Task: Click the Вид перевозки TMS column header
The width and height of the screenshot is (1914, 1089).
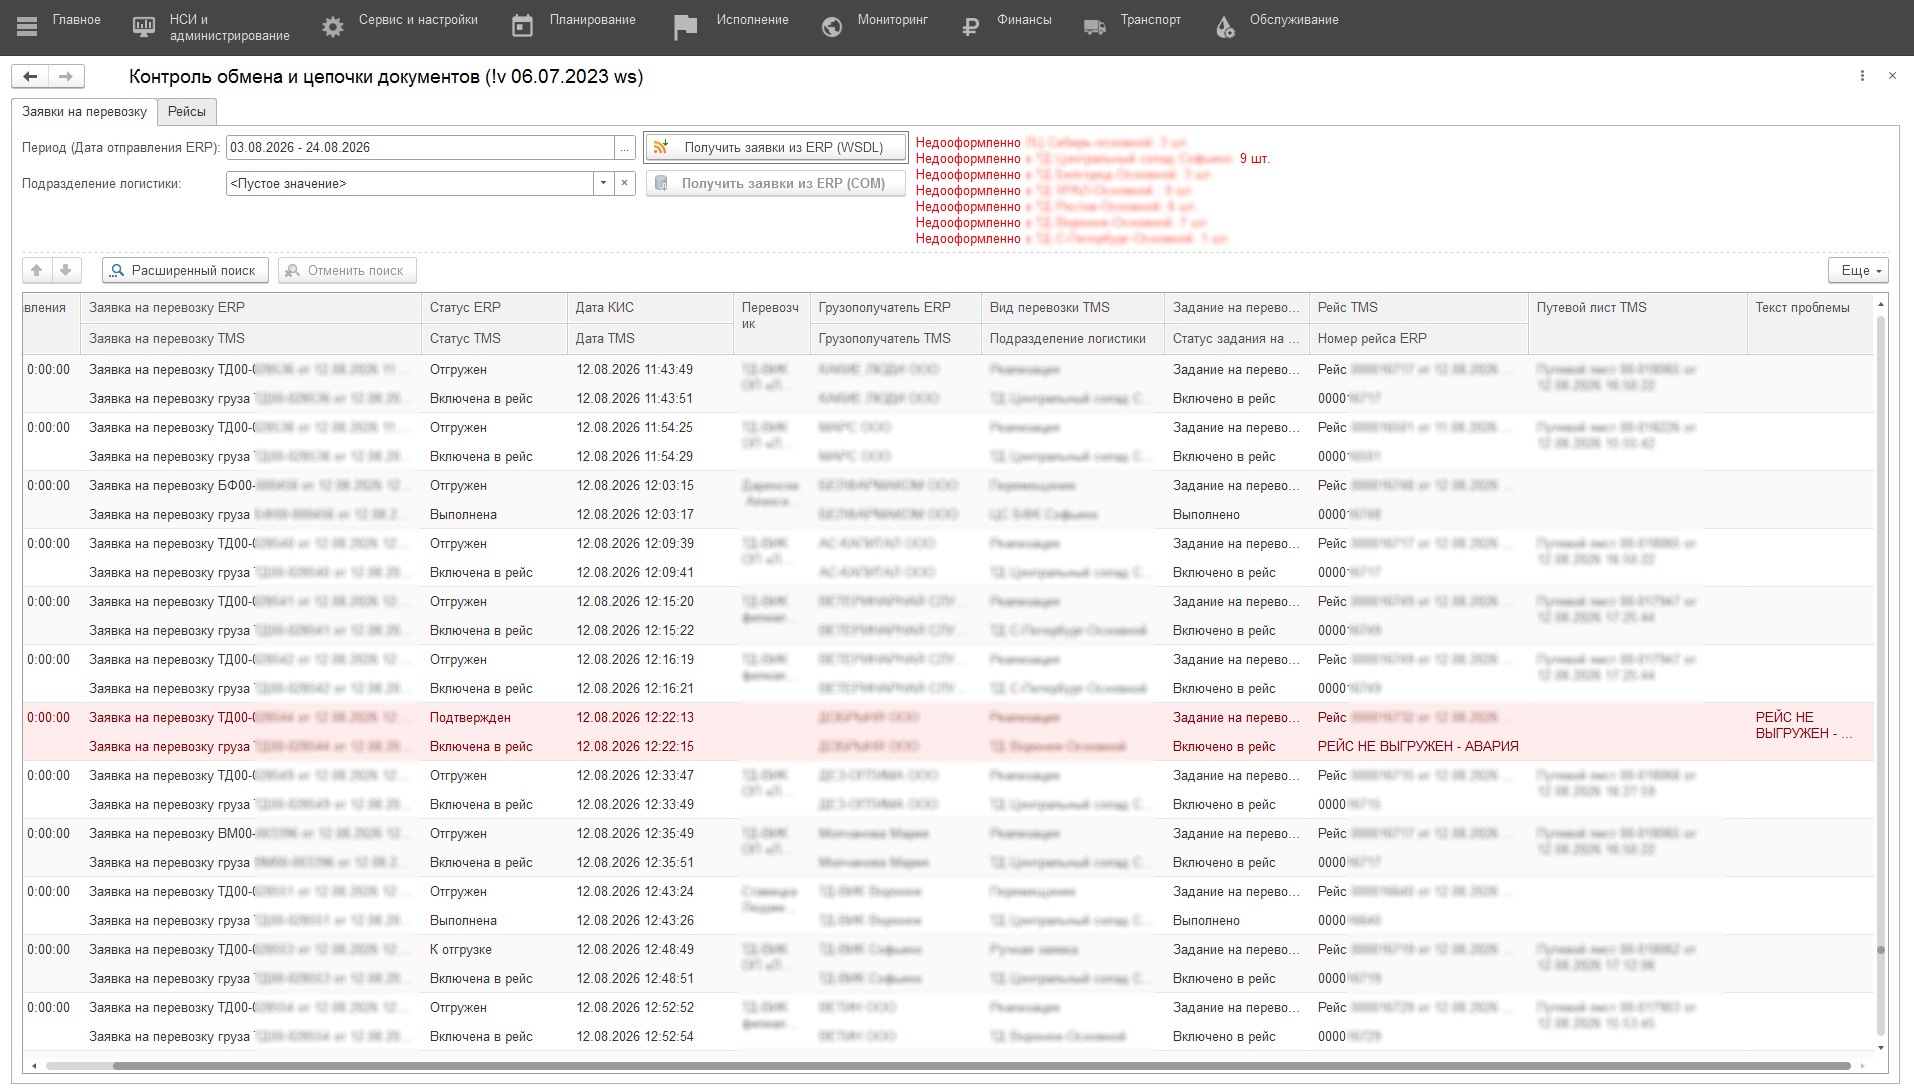Action: [x=1073, y=308]
